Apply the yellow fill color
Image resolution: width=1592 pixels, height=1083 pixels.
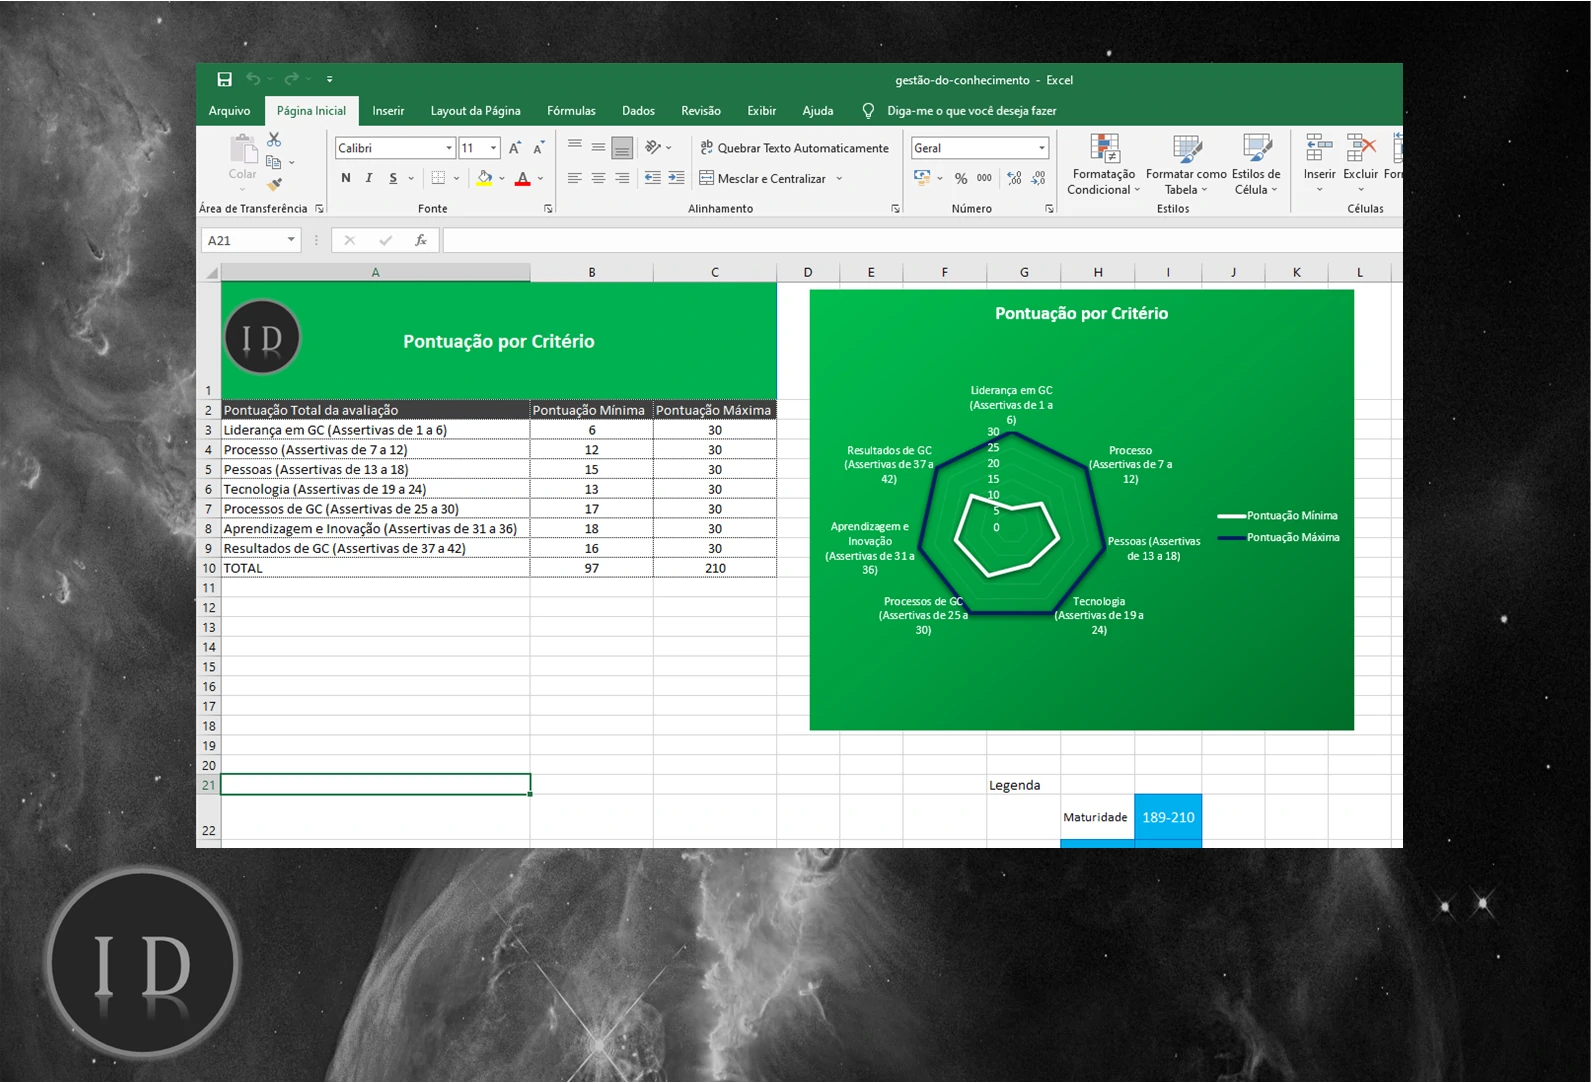(484, 178)
